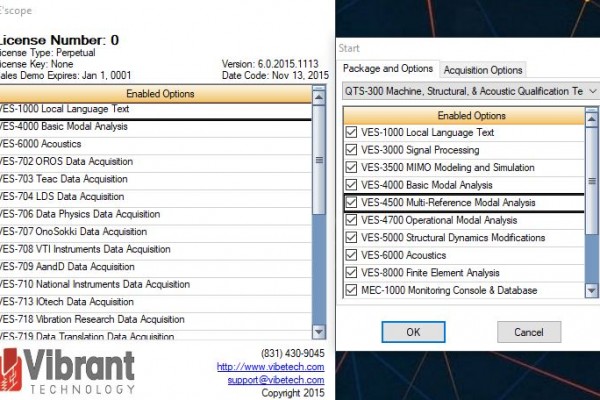The width and height of the screenshot is (600, 400).
Task: Disable VES-4500 Multi-Reference Modal Analysis option
Action: pos(350,202)
